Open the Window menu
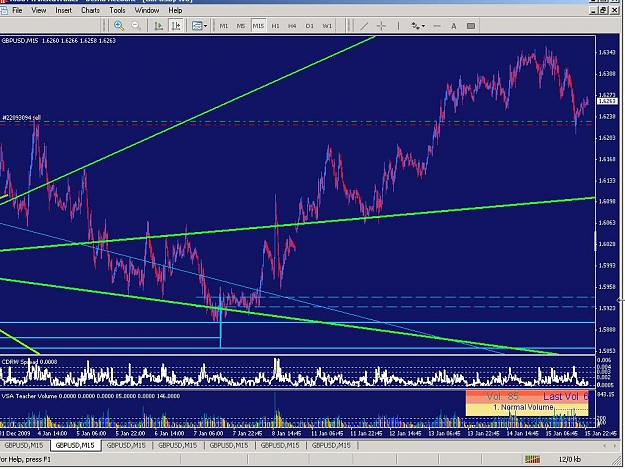 147,10
